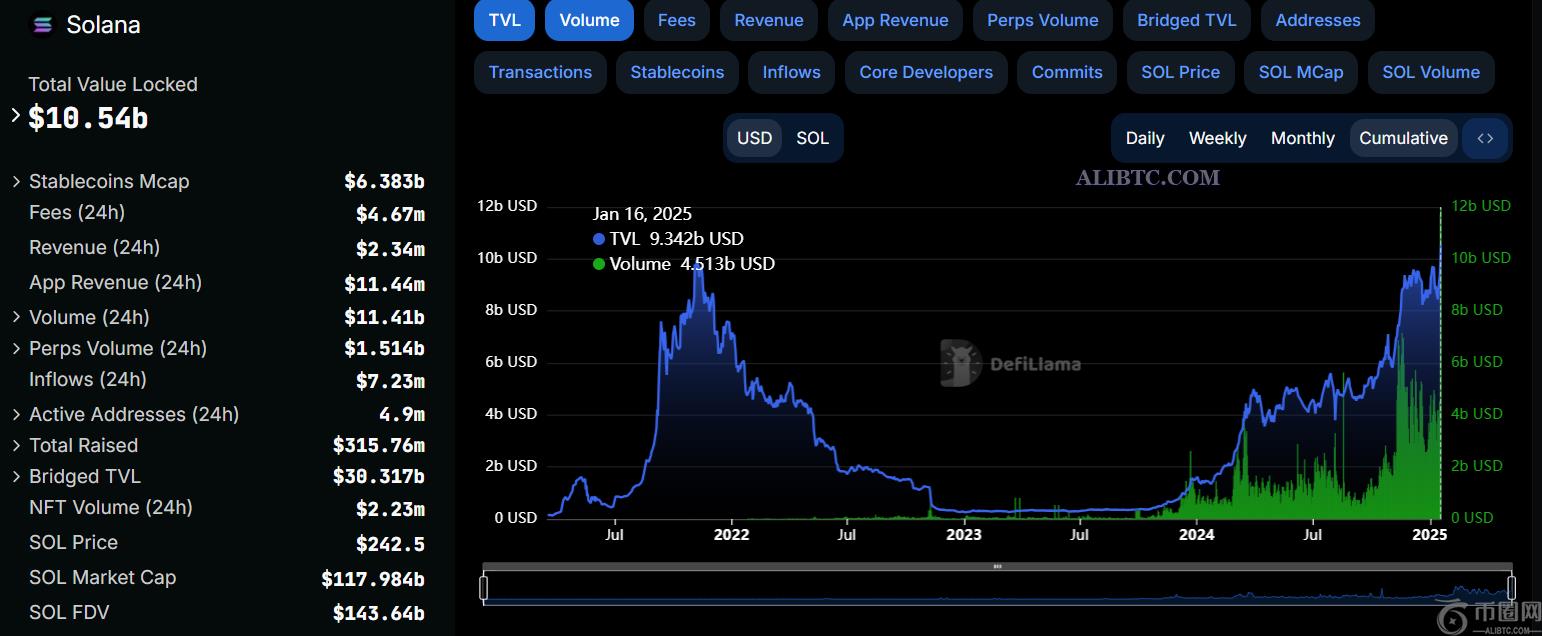Switch denomination to SOL
1542x636 pixels.
coord(812,138)
